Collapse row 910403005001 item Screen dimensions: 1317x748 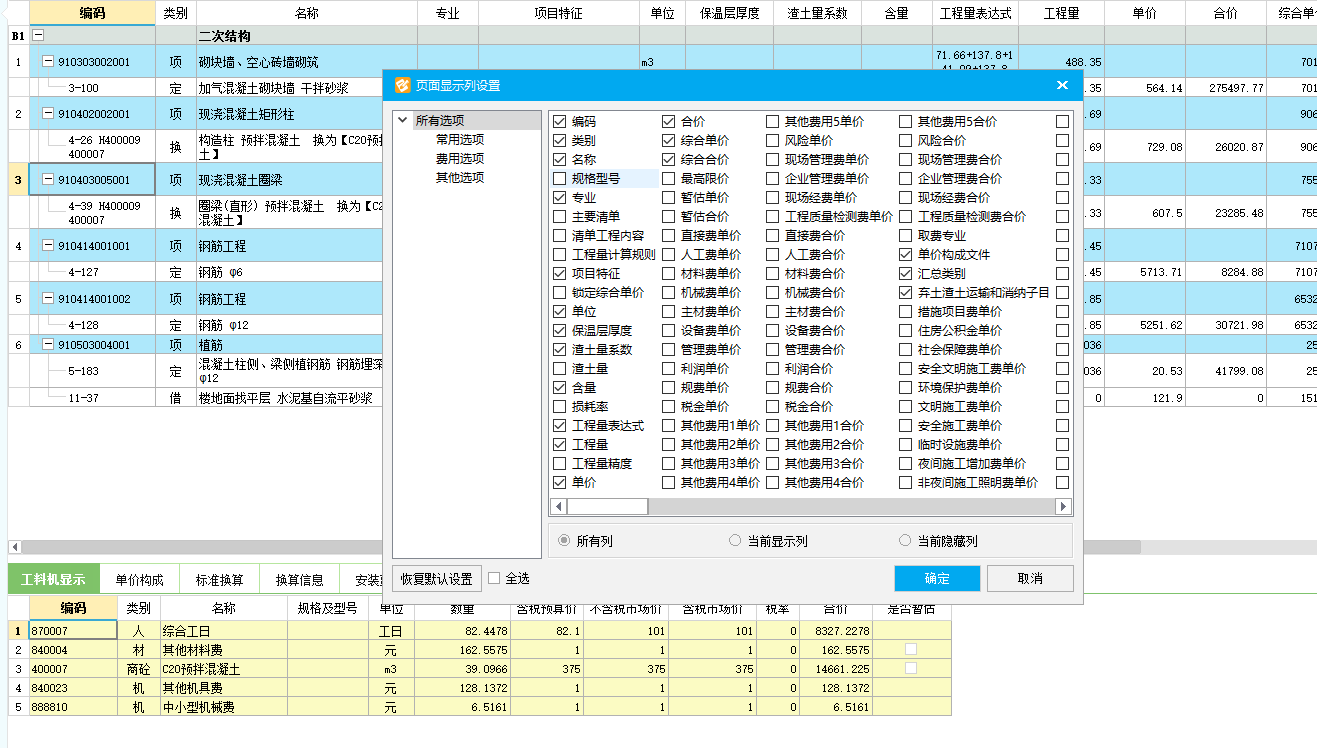[x=47, y=180]
